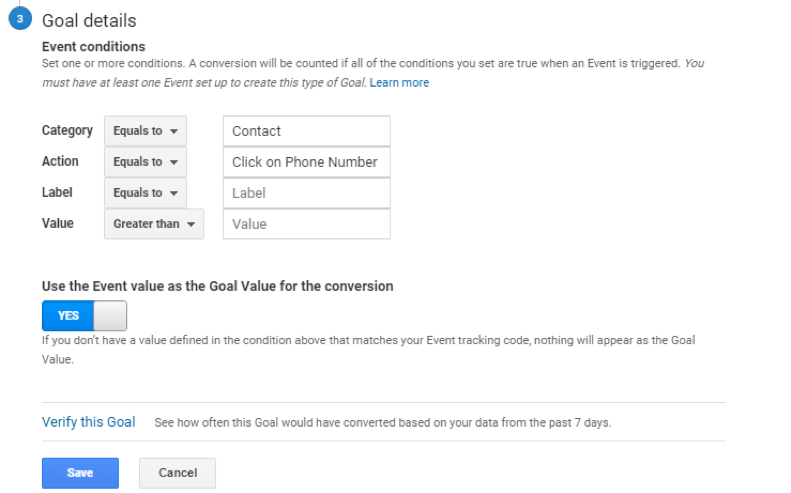Expand the Value Greater than dropdown

(x=154, y=224)
